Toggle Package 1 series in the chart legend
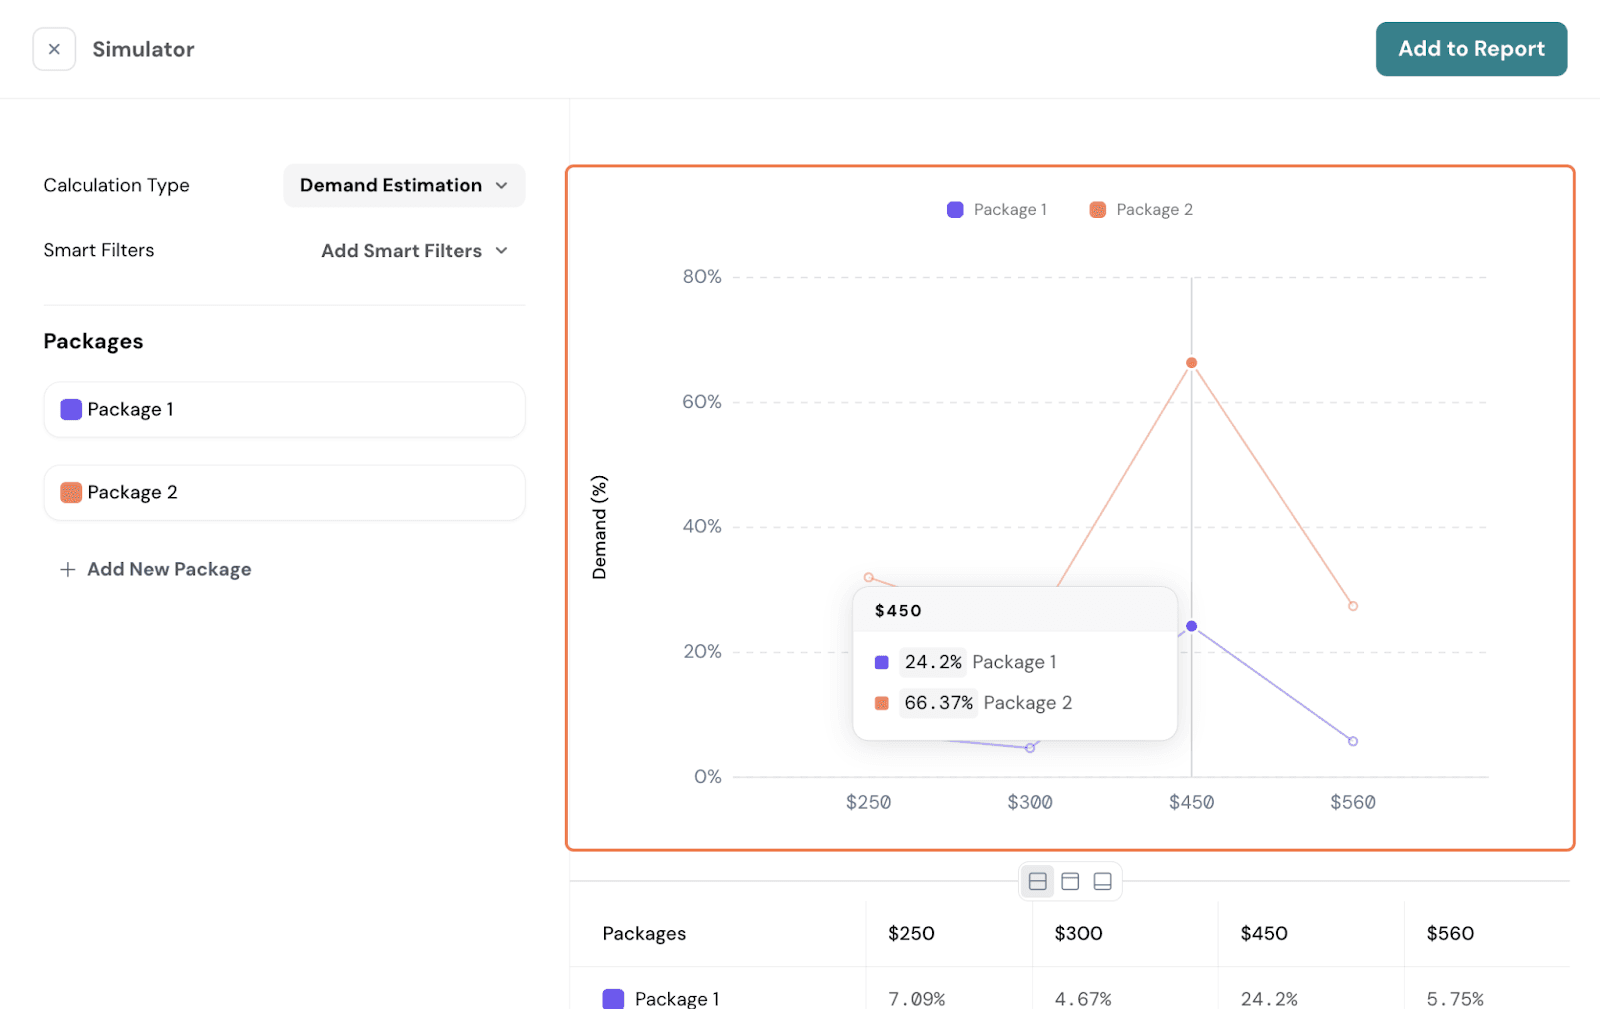Screen dimensions: 1600x1009 point(997,209)
